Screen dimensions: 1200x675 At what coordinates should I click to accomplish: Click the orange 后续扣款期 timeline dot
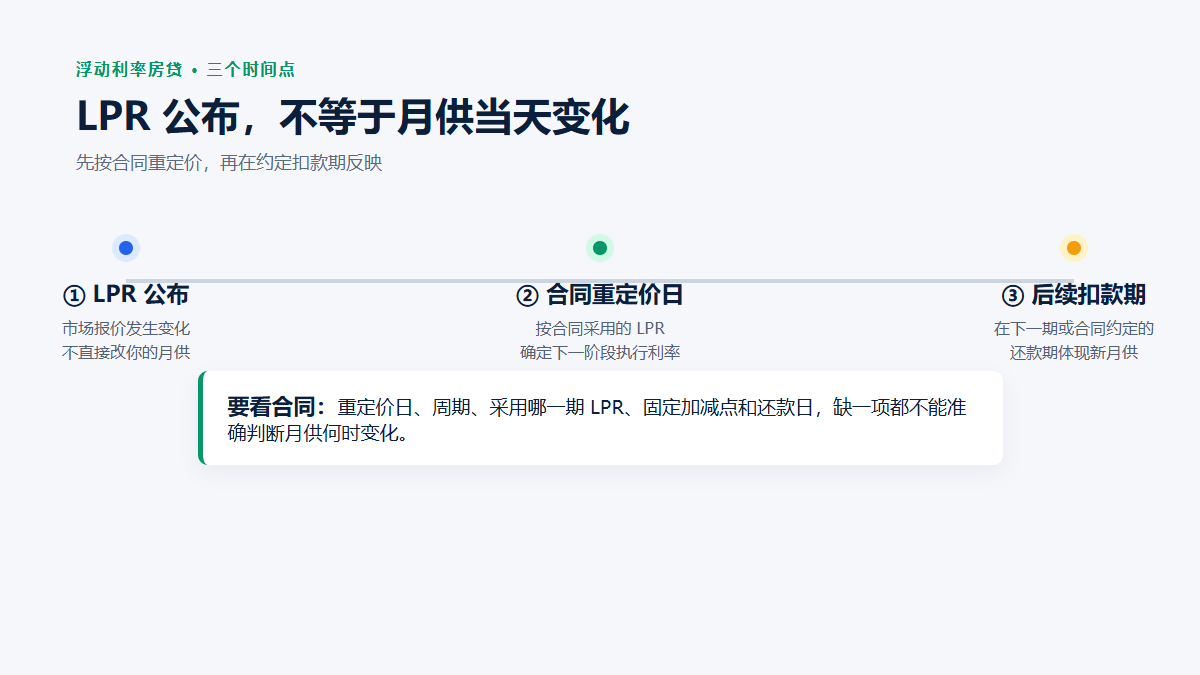(1074, 248)
